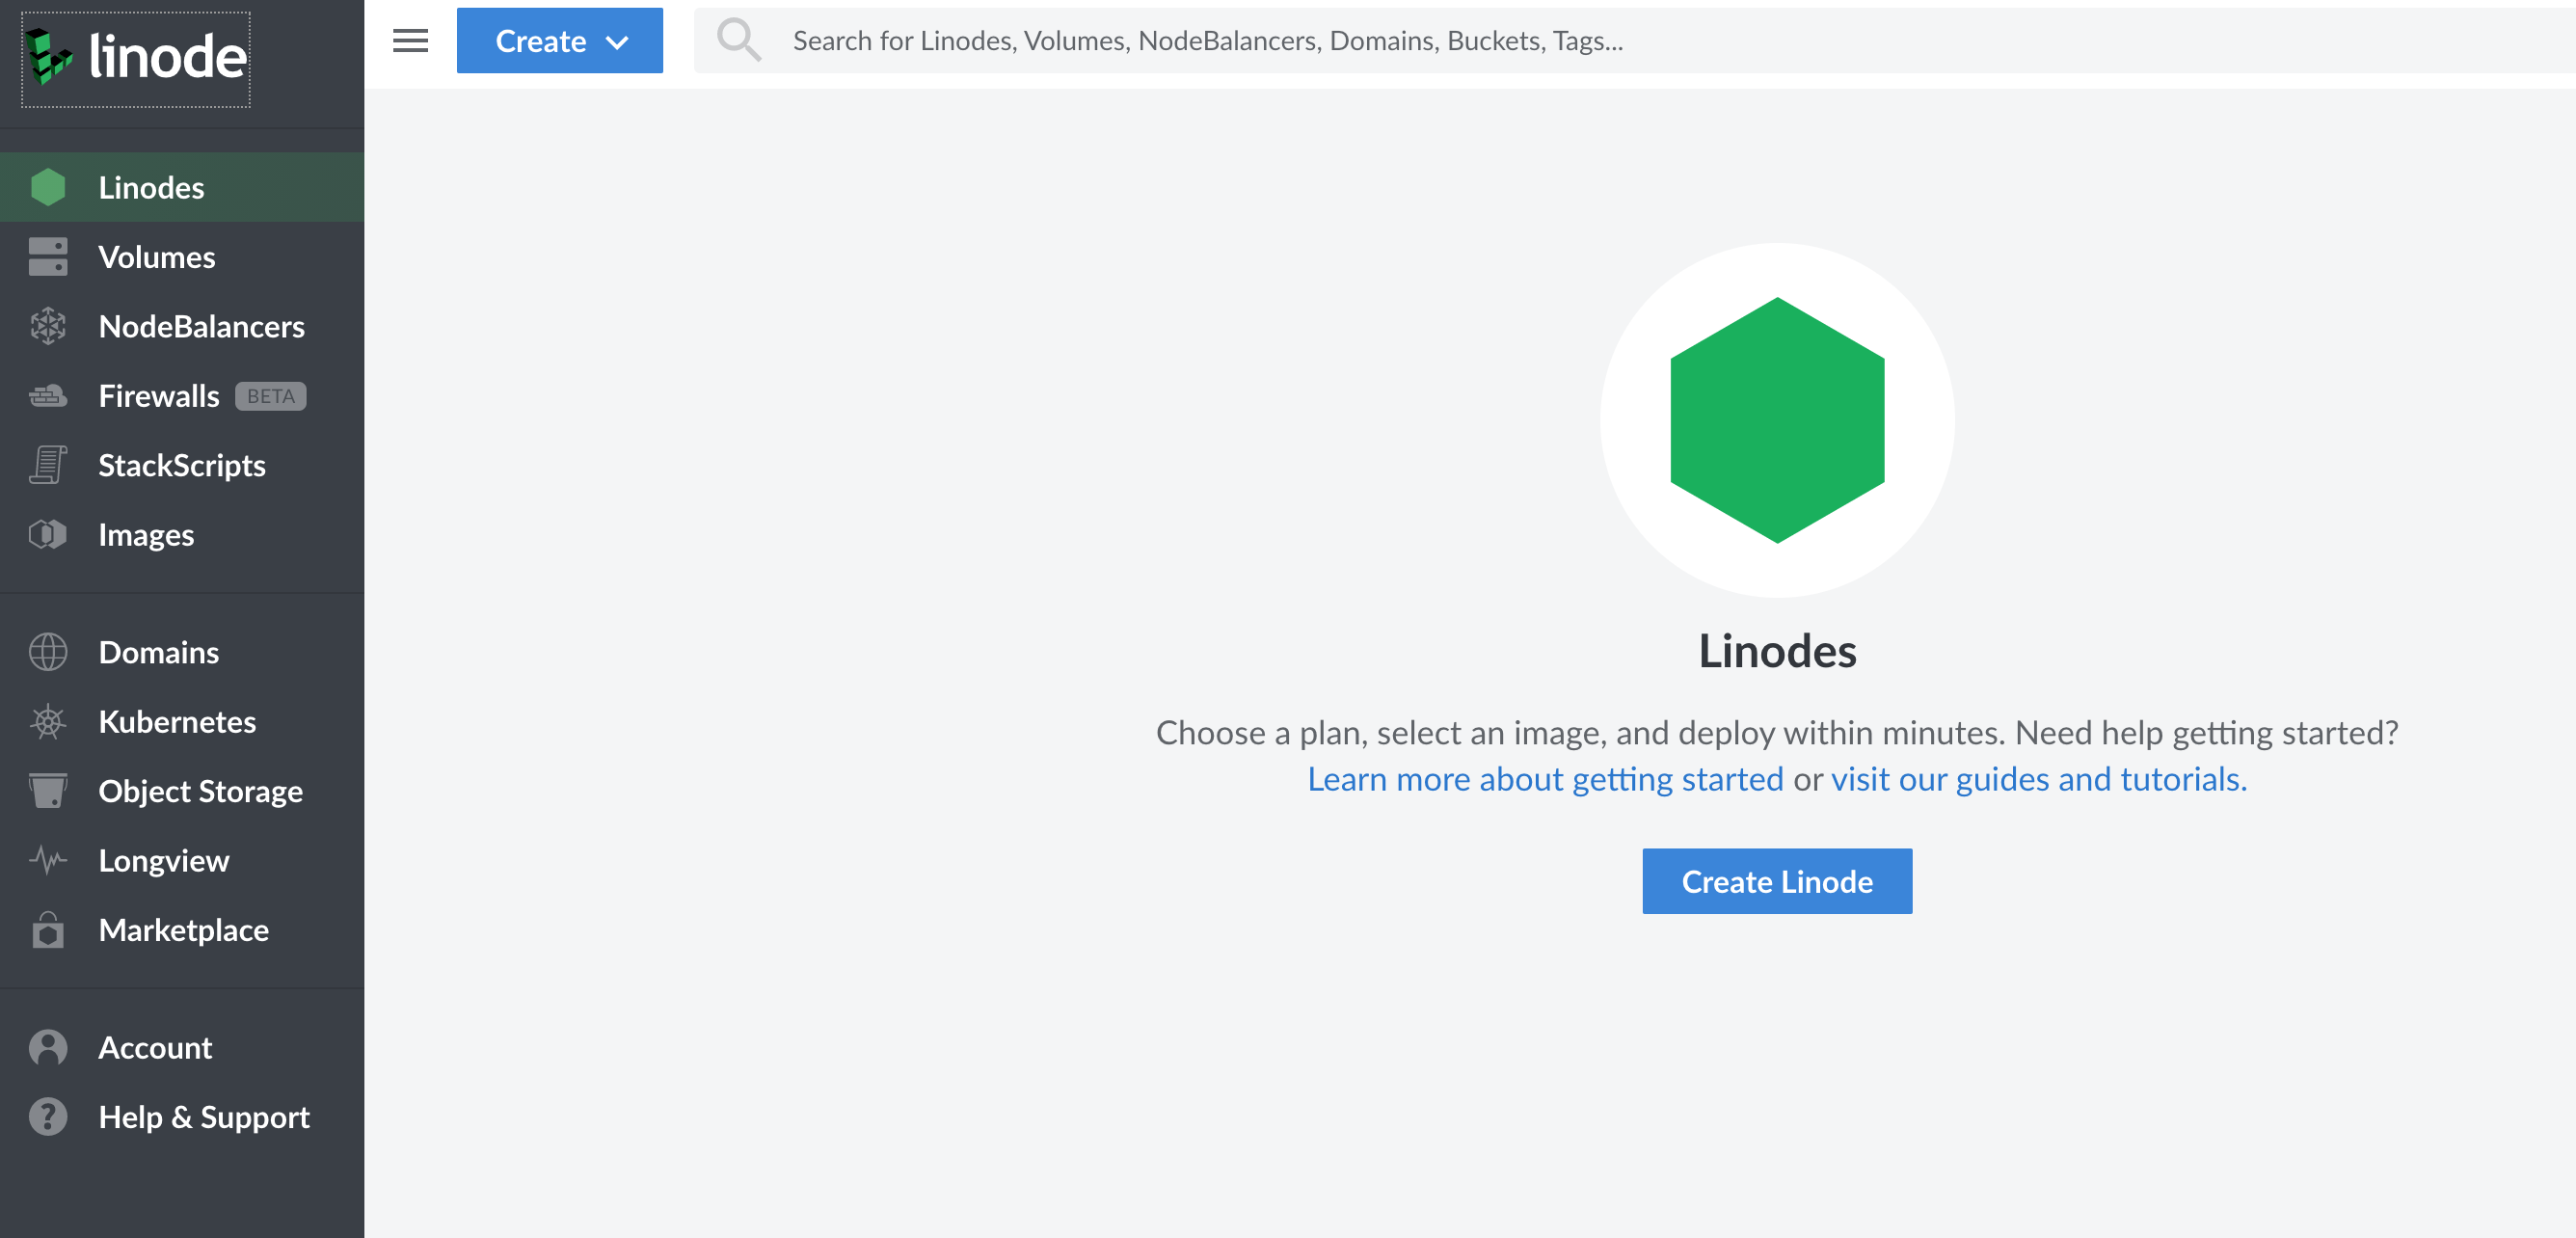The width and height of the screenshot is (2576, 1238).
Task: Open StackScripts via the scroll icon
Action: (48, 464)
